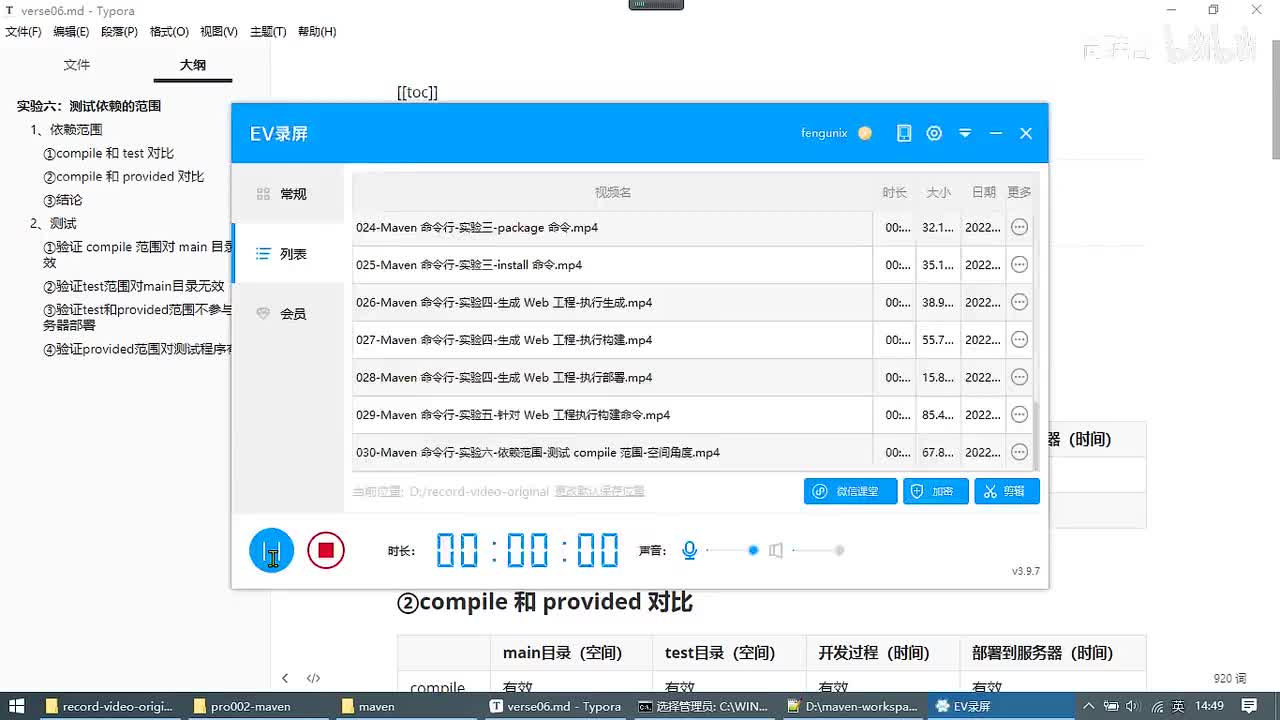Viewport: 1280px width, 720px height.
Task: Open the 格式(O) menu in Typora
Action: pos(169,32)
